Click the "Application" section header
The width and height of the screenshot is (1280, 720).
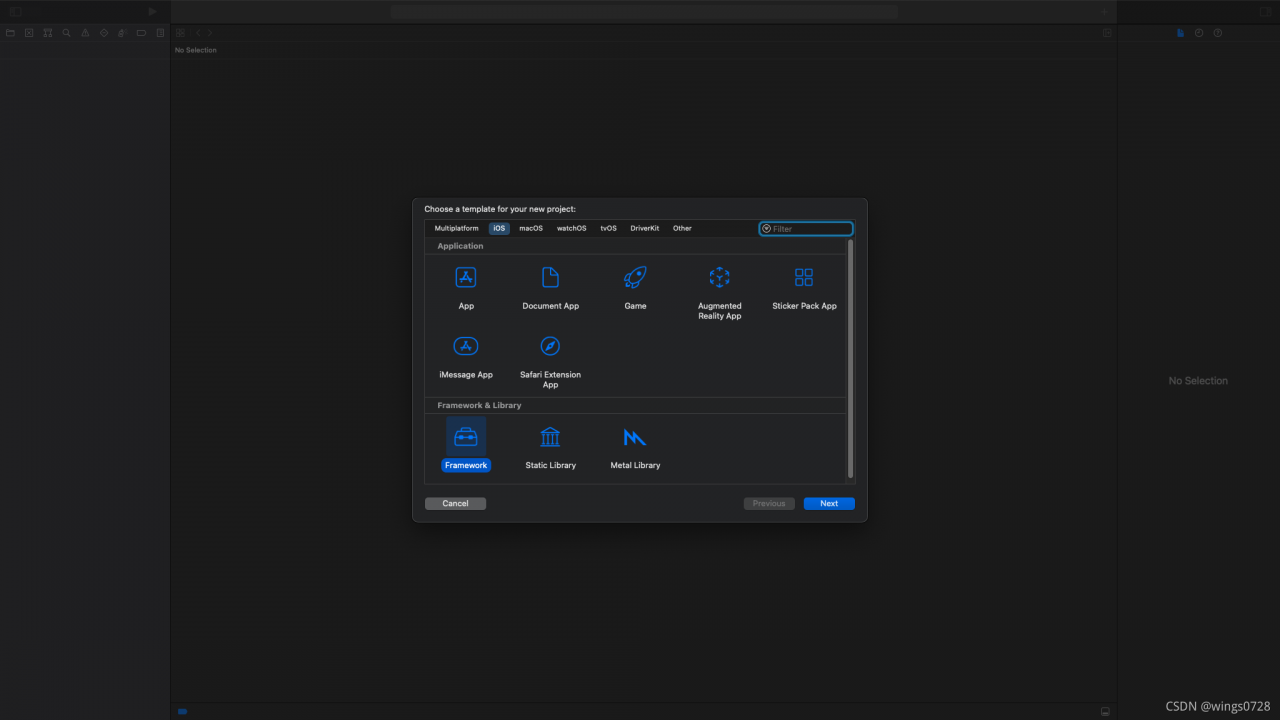coord(460,246)
